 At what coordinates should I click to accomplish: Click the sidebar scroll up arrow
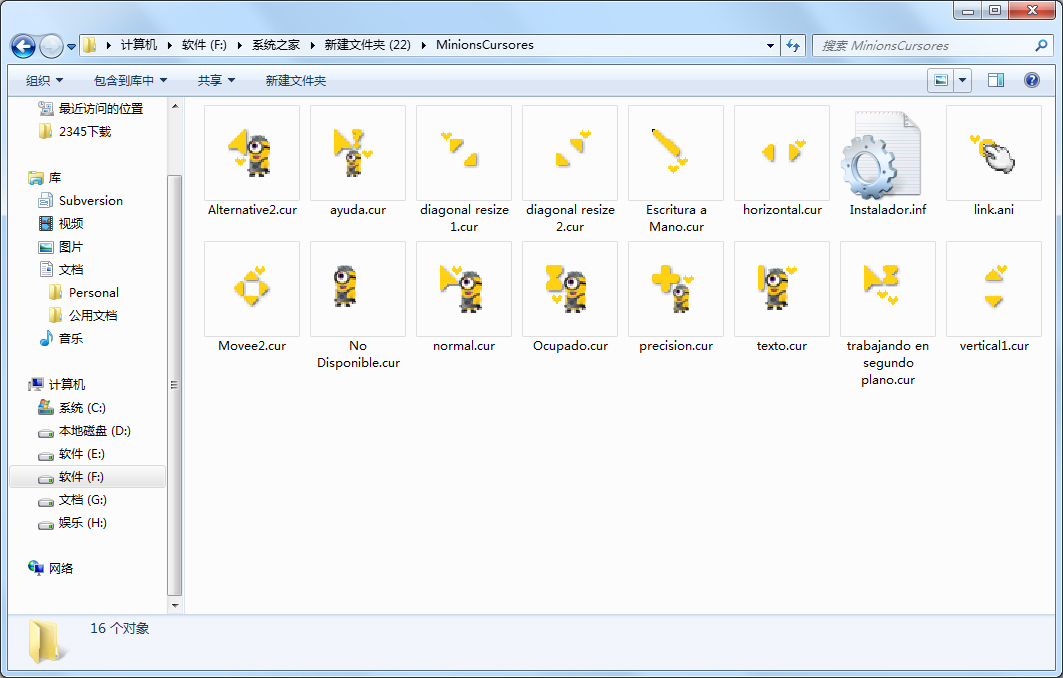tap(175, 106)
